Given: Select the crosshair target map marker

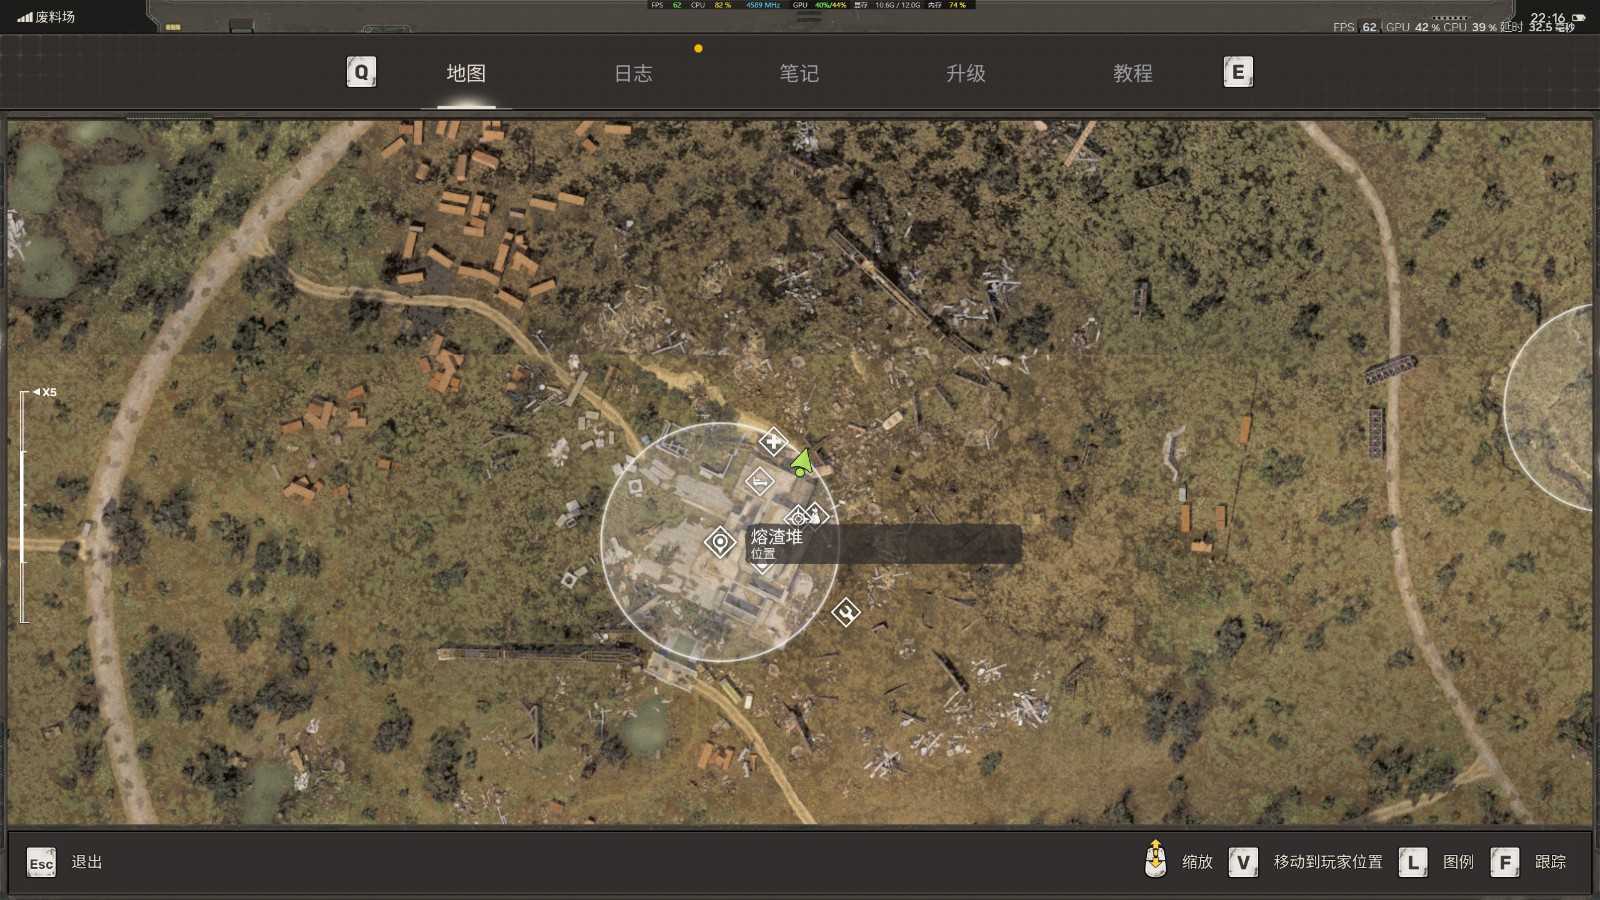Looking at the screenshot, I should click(x=797, y=518).
